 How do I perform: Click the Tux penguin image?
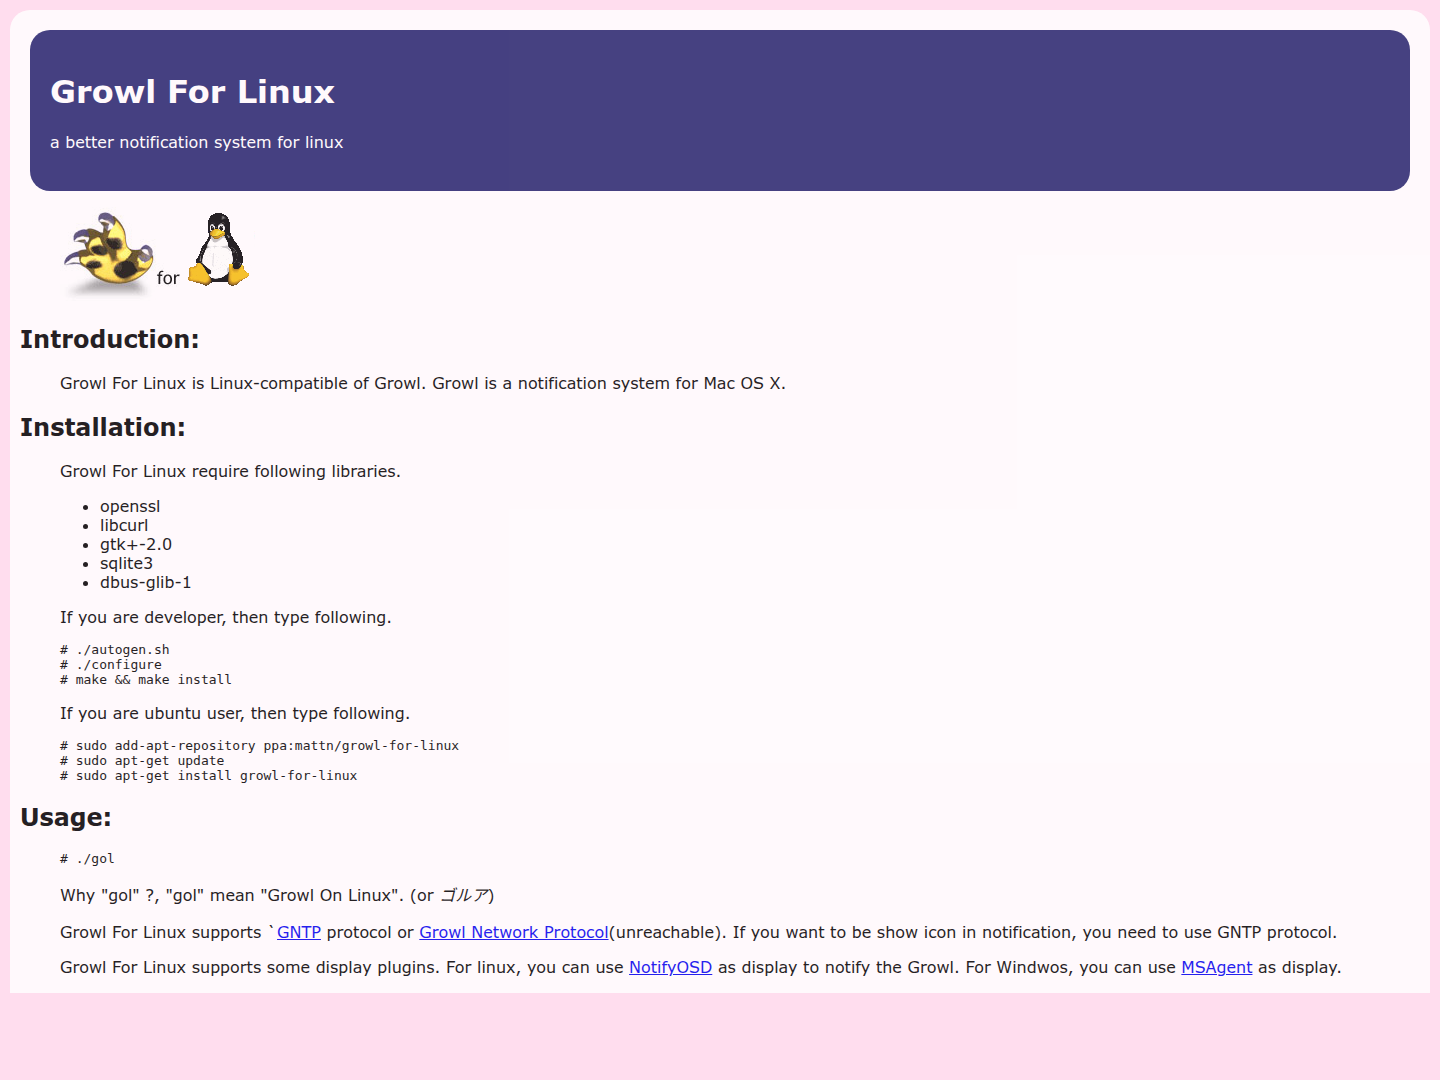point(218,249)
